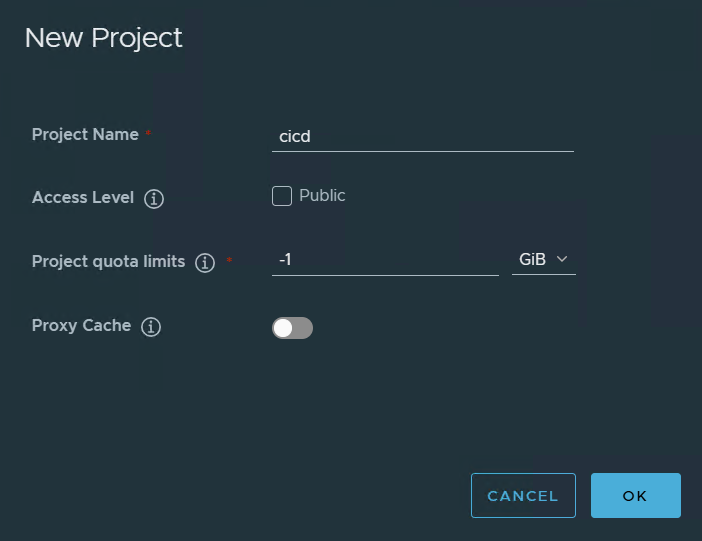
Task: Click the Project quota limits label
Action: [x=108, y=262]
